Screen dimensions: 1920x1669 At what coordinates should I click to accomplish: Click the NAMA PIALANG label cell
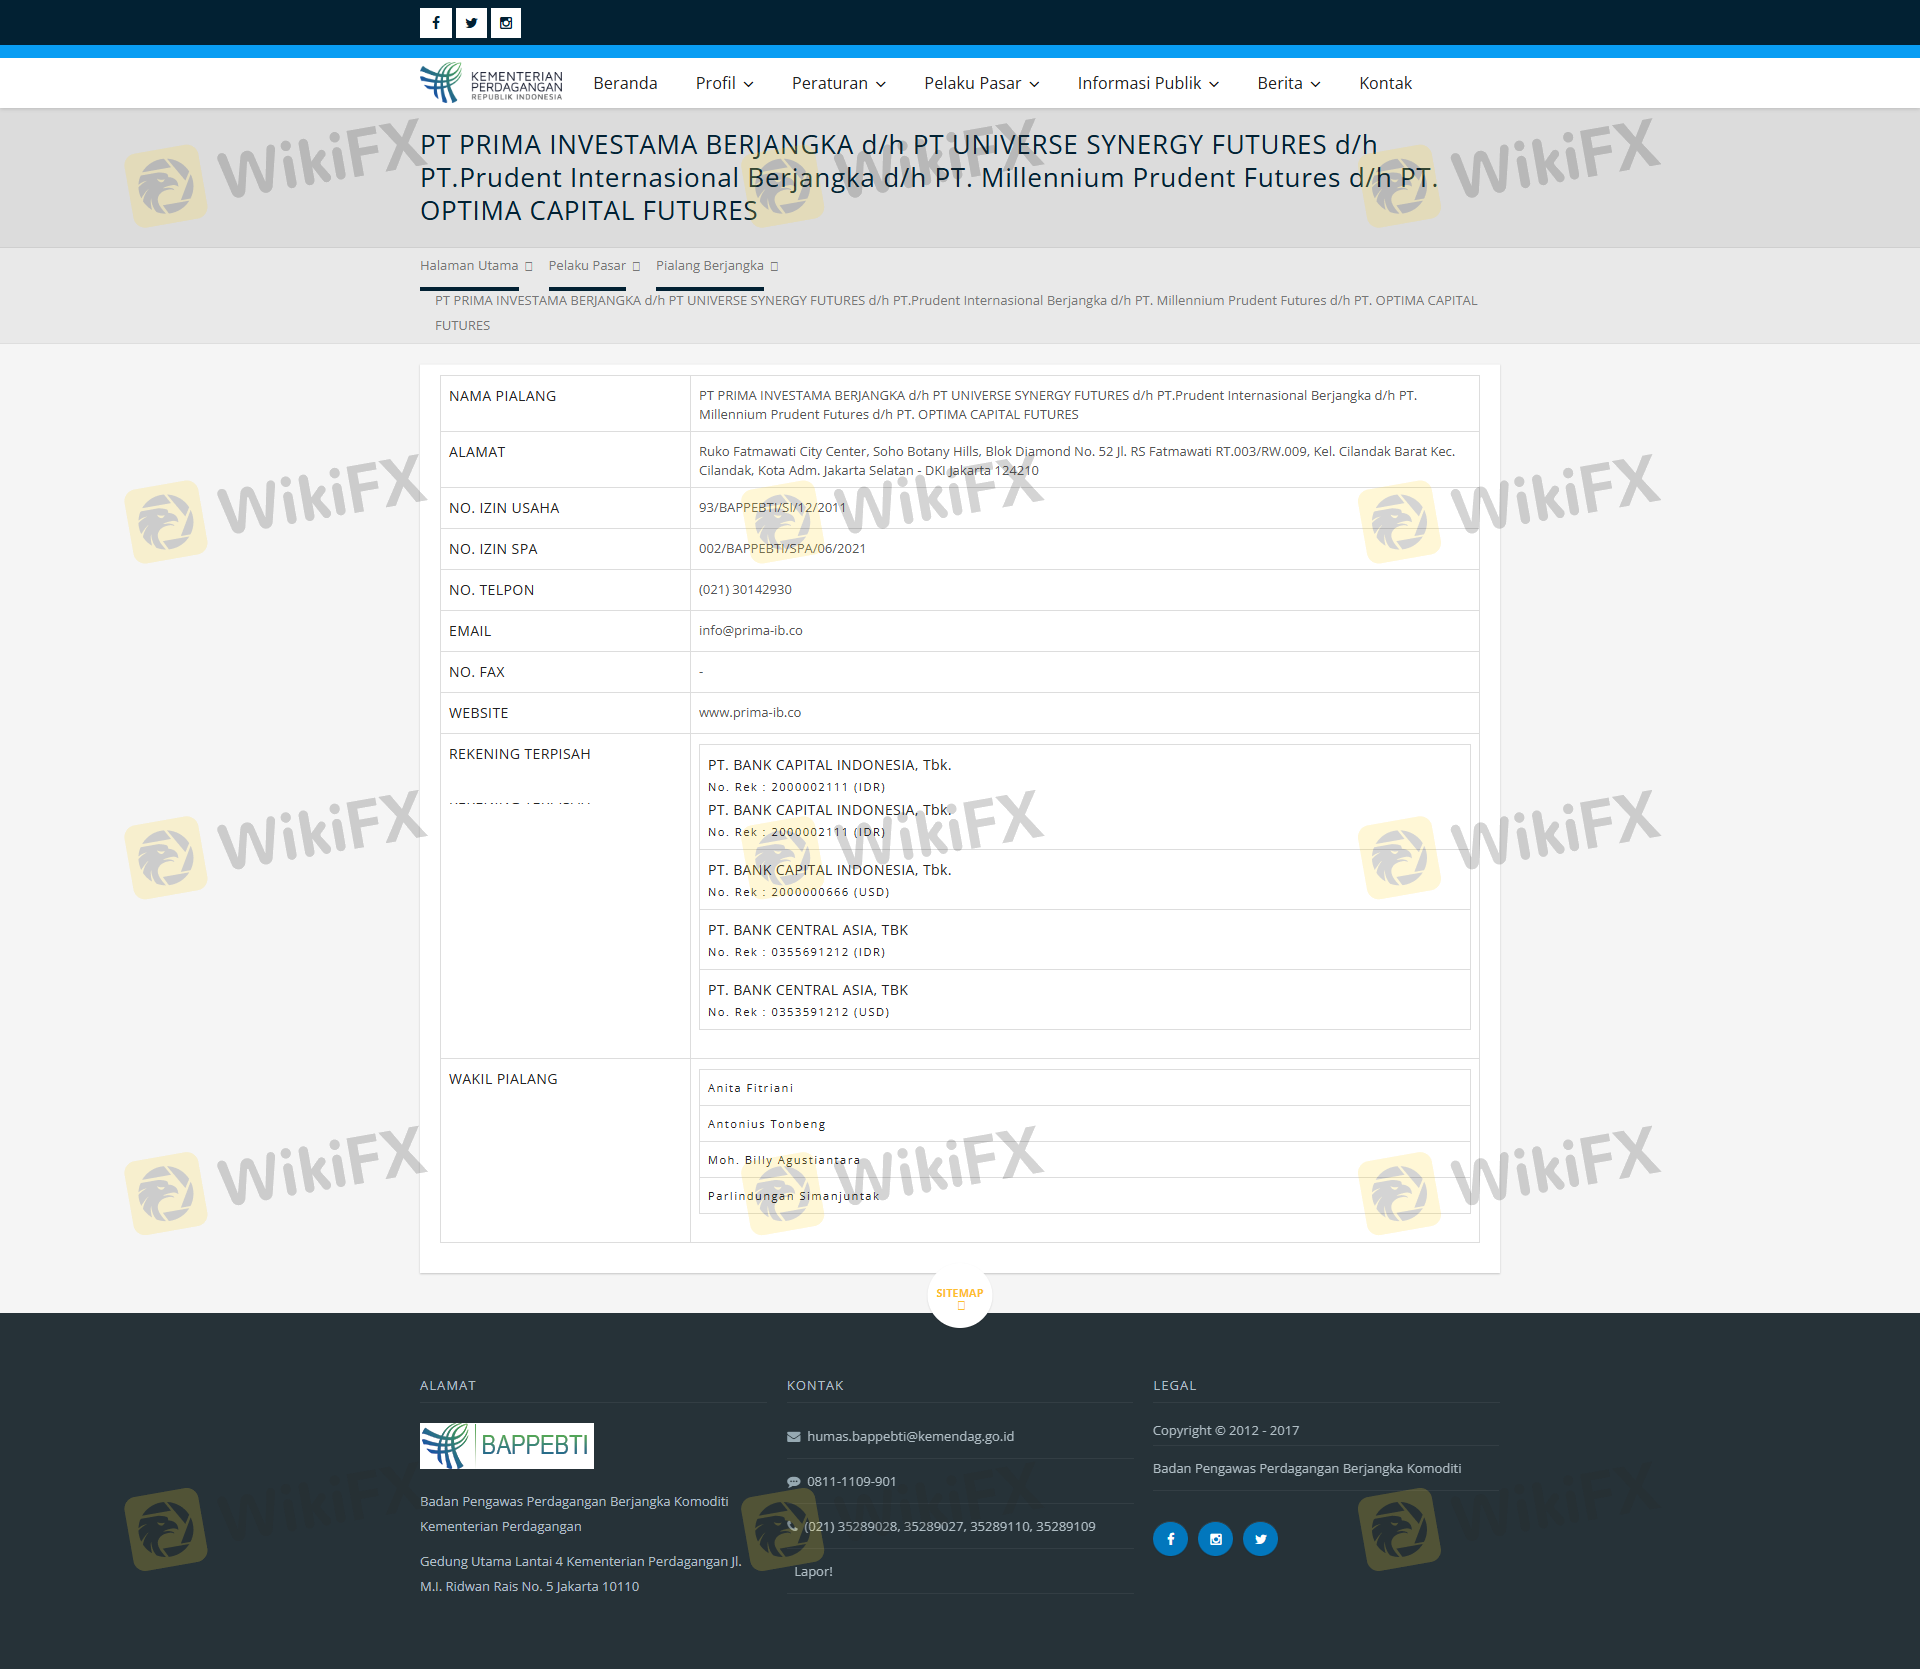(565, 404)
